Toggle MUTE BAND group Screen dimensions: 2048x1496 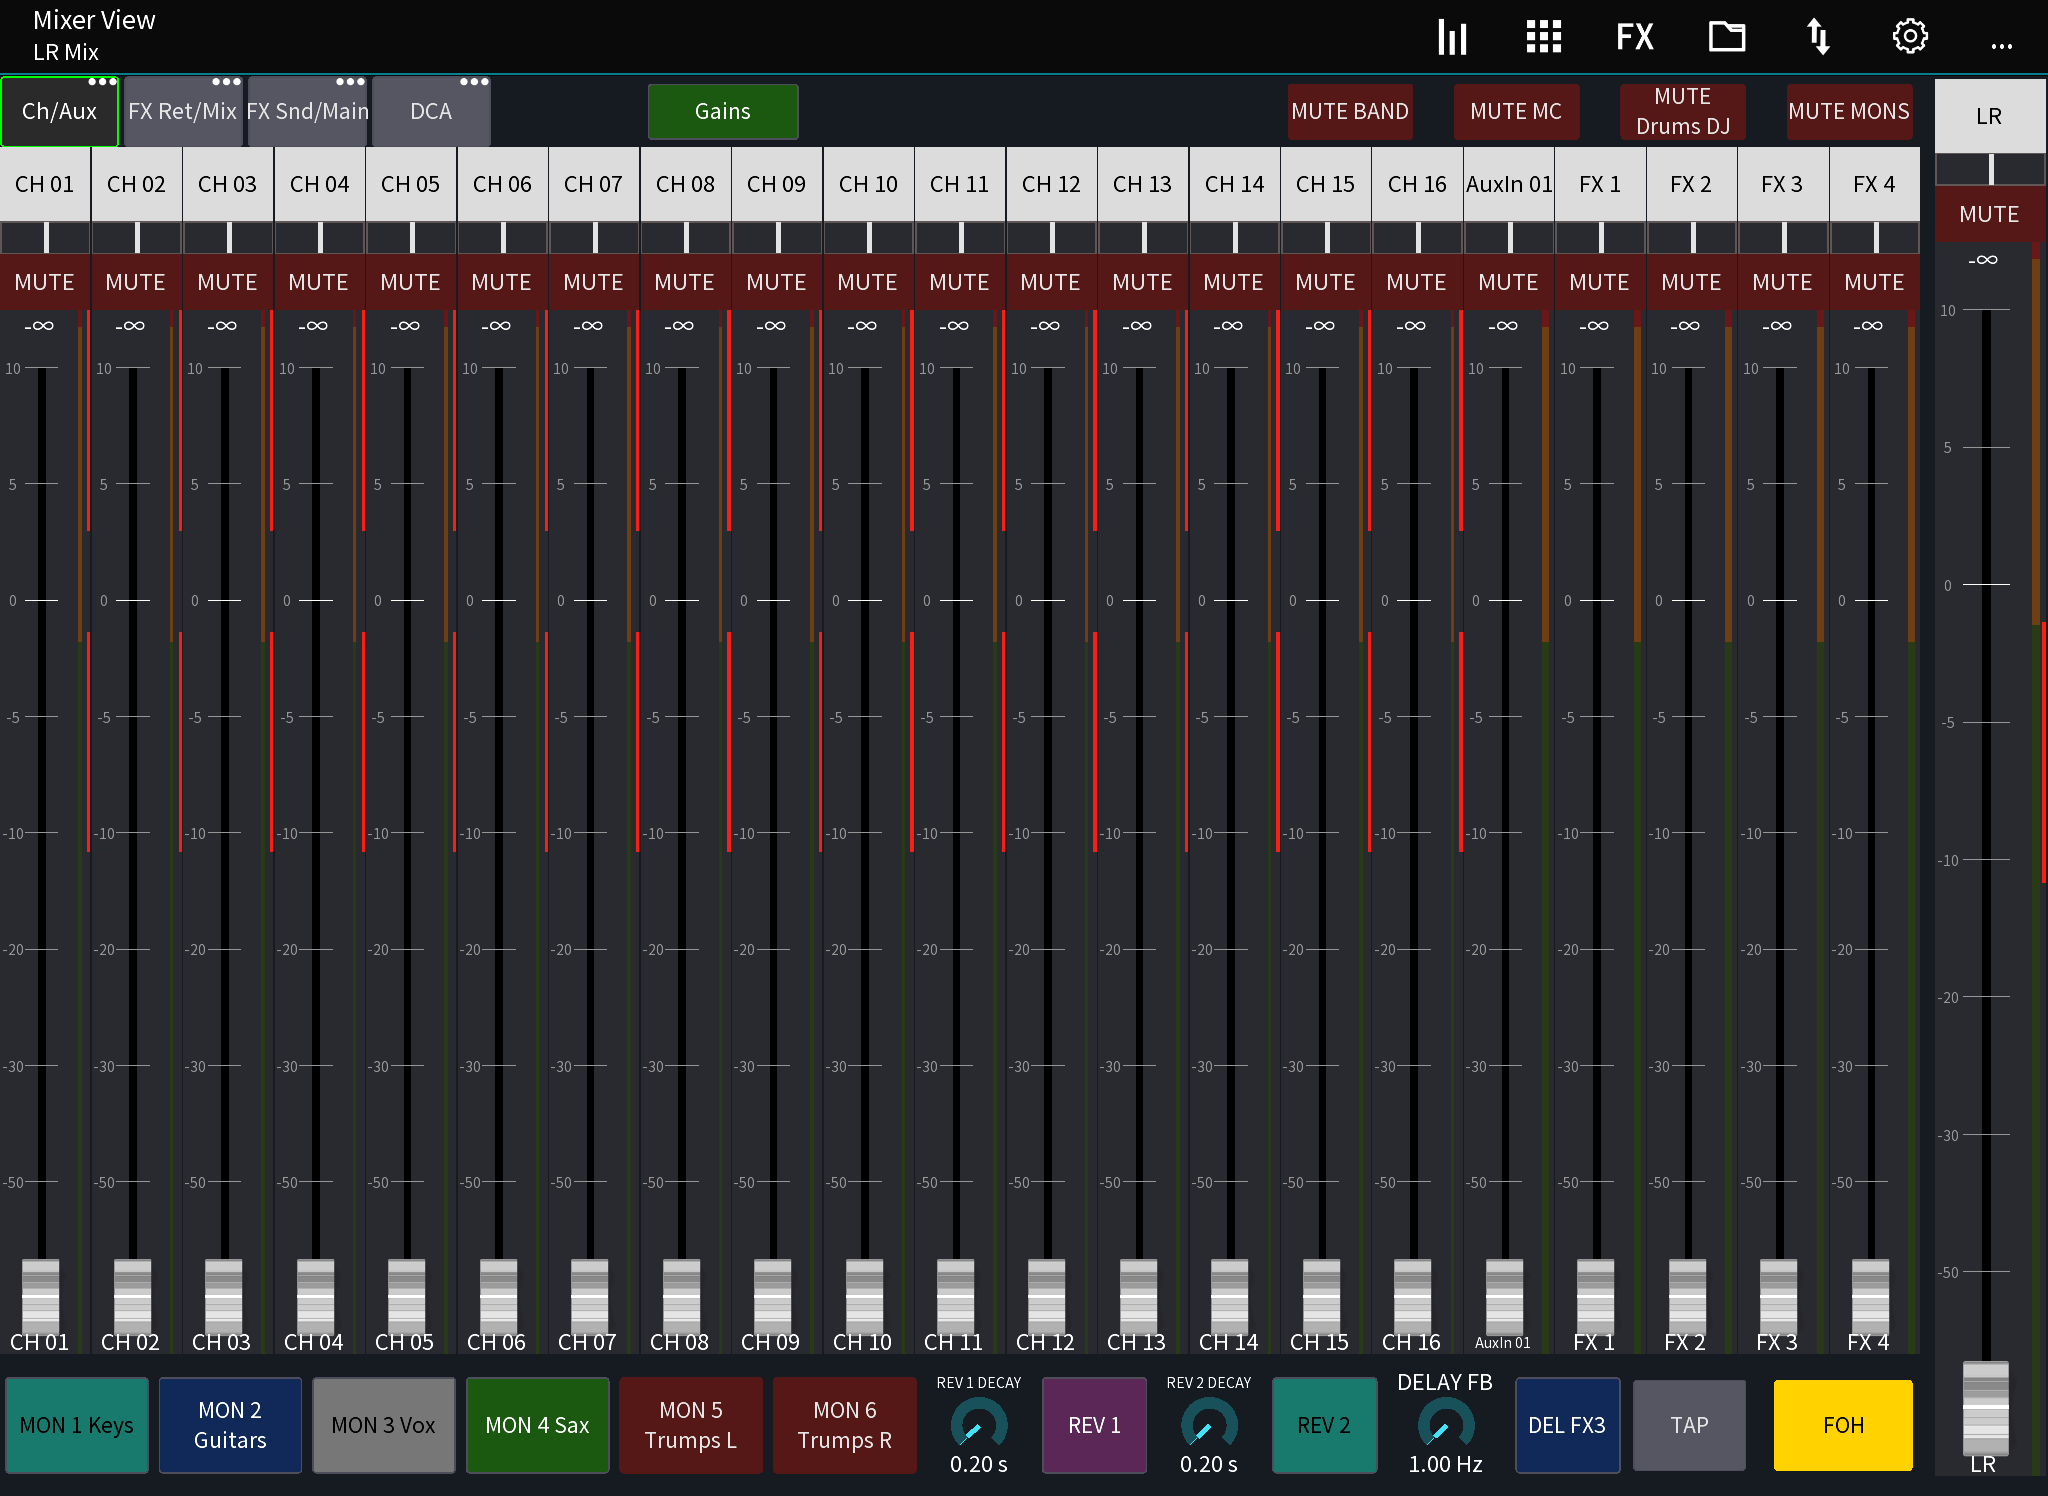click(x=1350, y=111)
